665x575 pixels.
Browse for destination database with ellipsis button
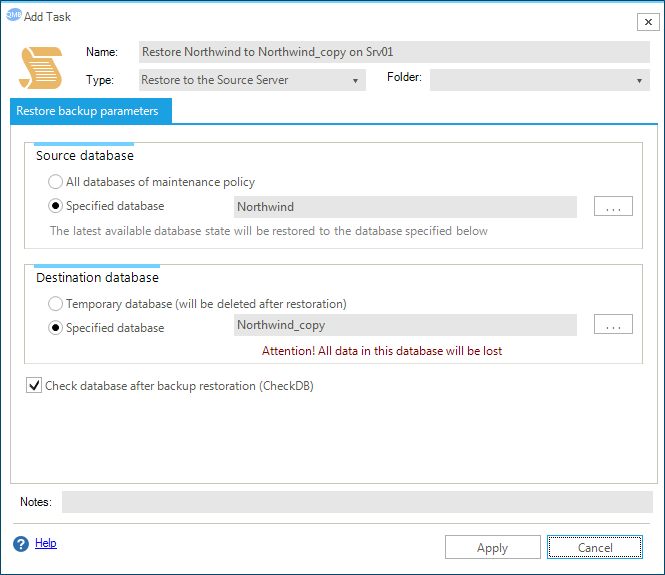(x=613, y=325)
